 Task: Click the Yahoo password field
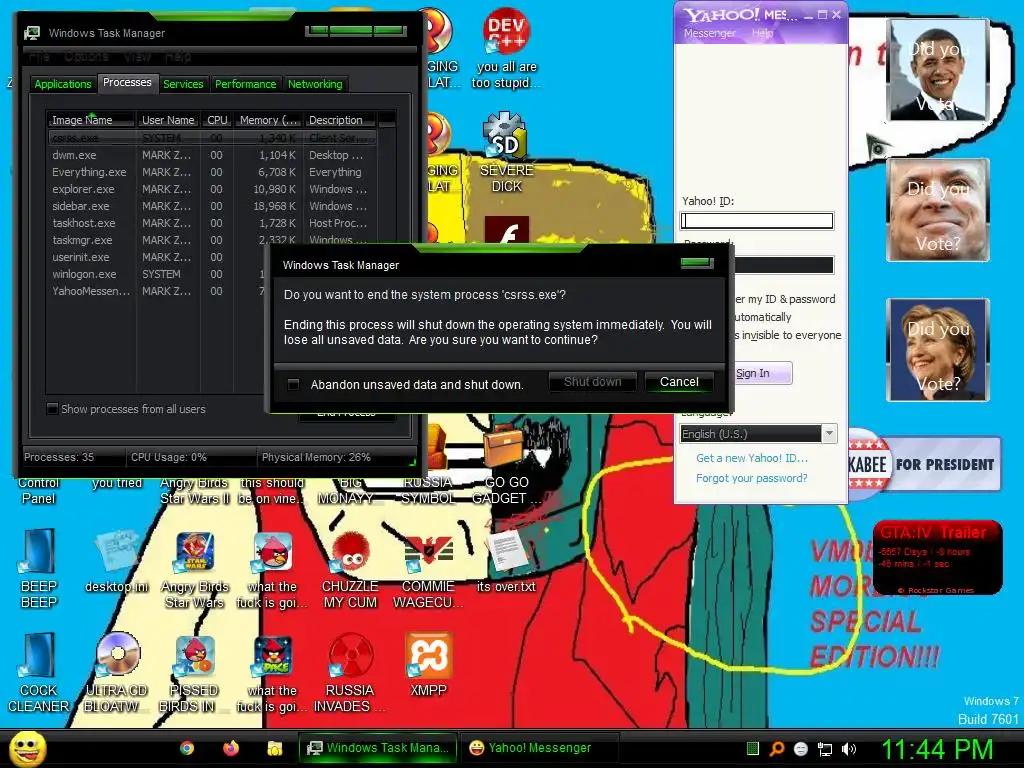[784, 264]
